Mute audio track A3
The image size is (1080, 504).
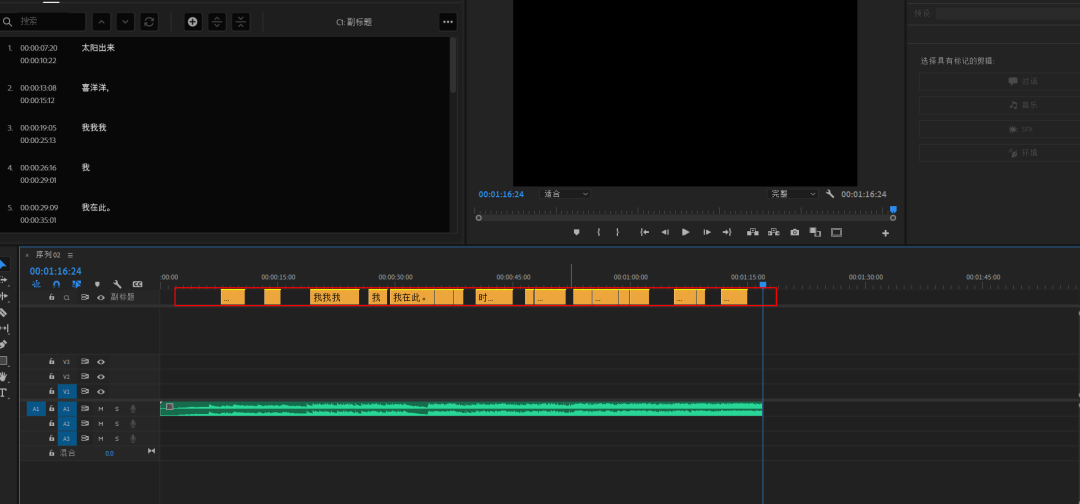[x=101, y=439]
